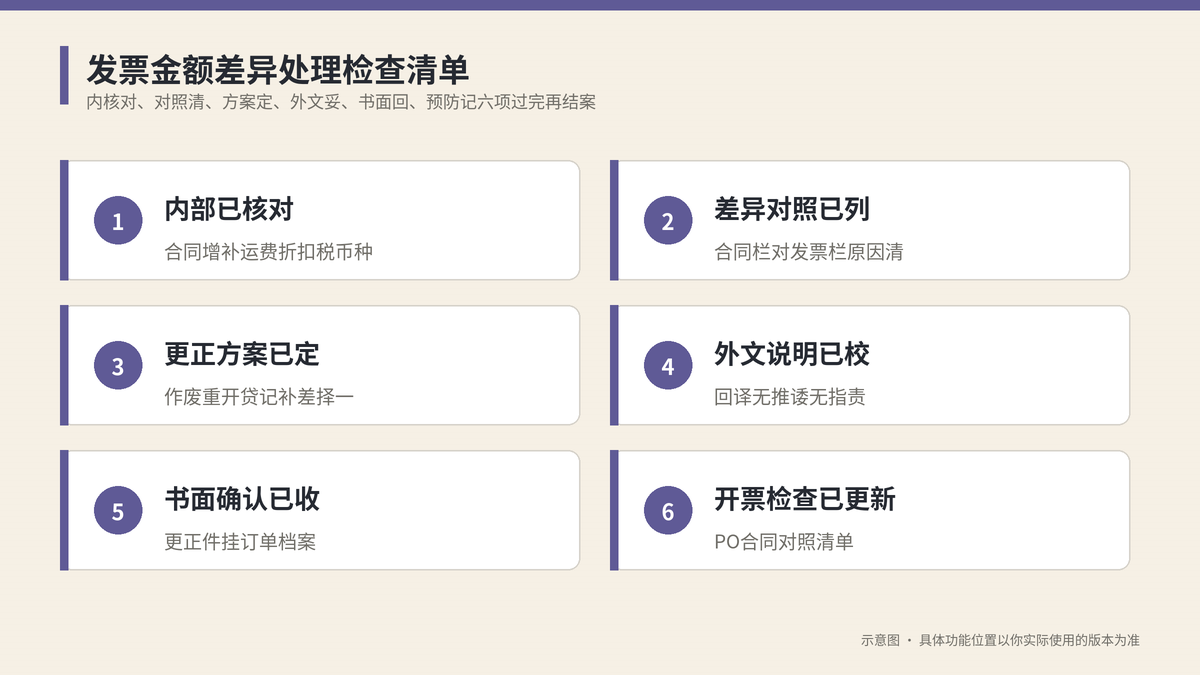Click the number 3 circle badge
The height and width of the screenshot is (675, 1200).
118,366
